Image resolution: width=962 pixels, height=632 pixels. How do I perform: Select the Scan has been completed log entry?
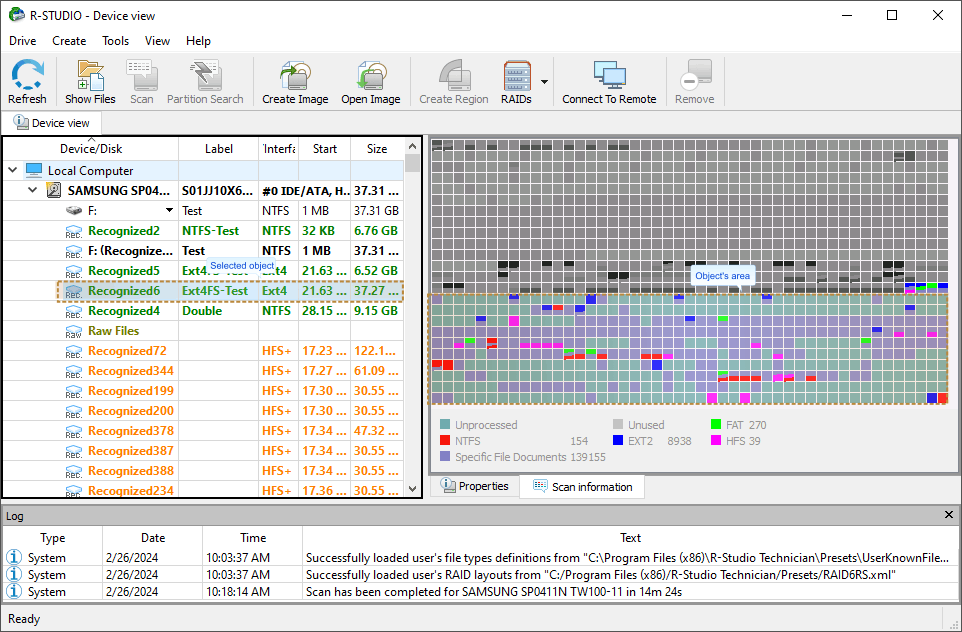click(481, 592)
